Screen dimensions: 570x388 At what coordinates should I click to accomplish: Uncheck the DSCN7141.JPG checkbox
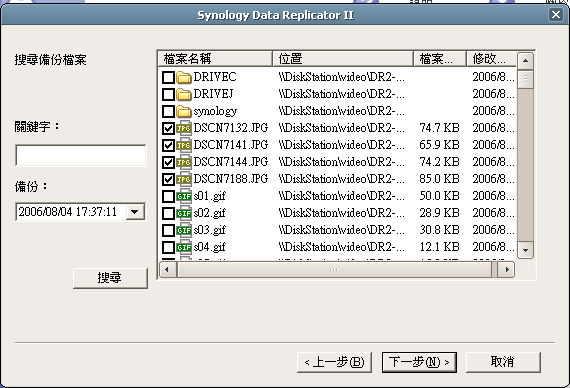[x=168, y=145]
